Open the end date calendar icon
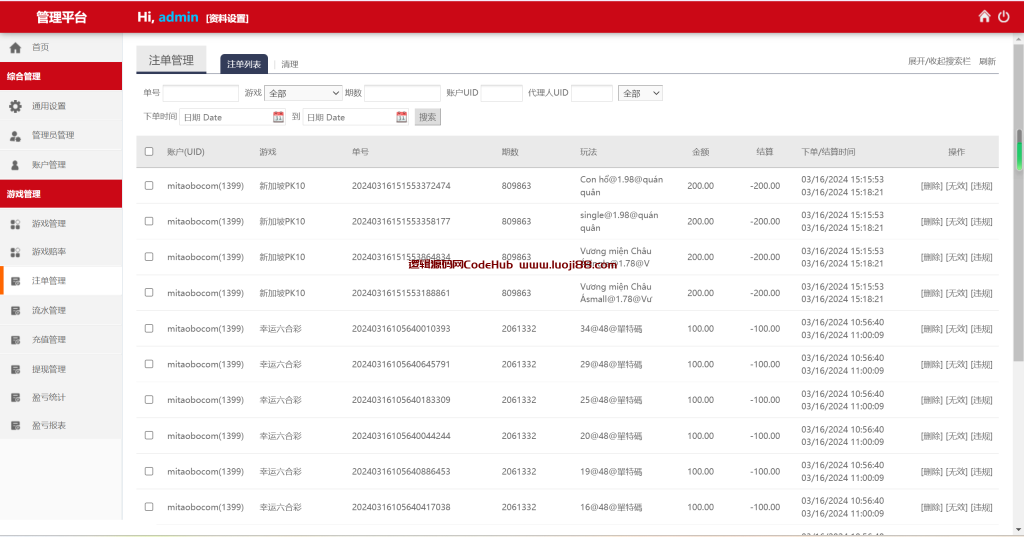 (402, 117)
